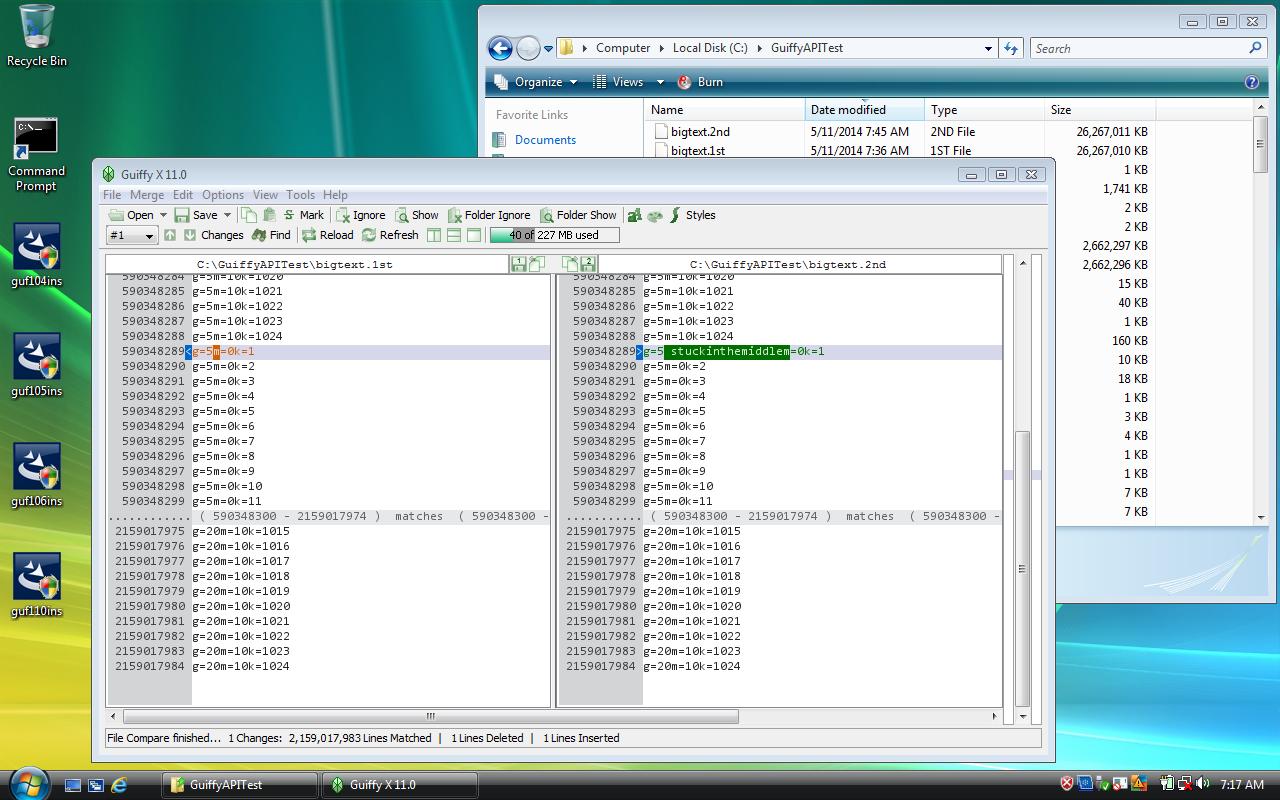Click the Explorer address refresh button
The width and height of the screenshot is (1280, 800).
point(1011,48)
